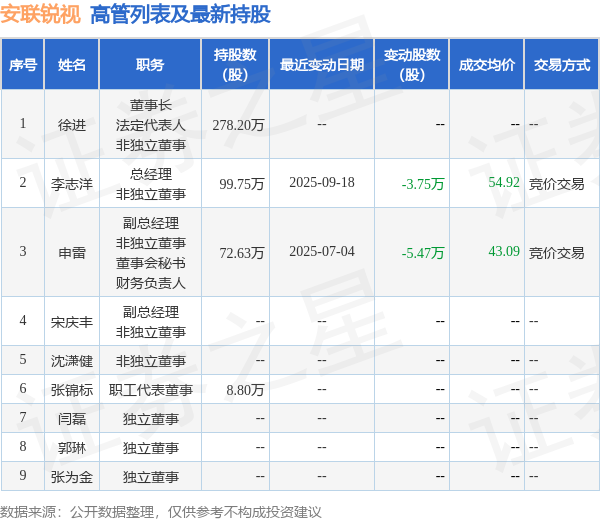Click the 高管列表及最新持股 heading
The image size is (600, 521).
click(180, 15)
